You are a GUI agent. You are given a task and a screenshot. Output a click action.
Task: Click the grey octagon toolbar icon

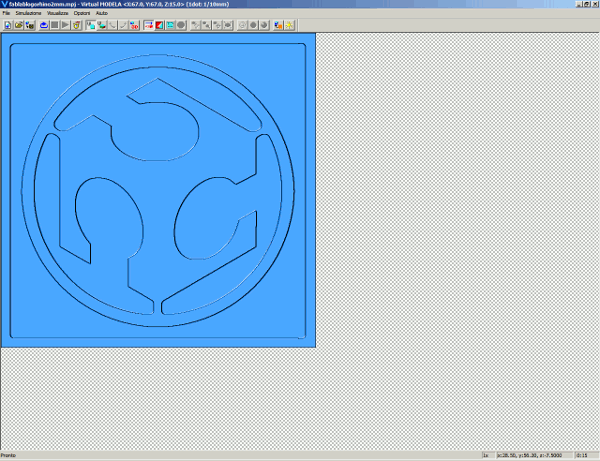pos(181,25)
